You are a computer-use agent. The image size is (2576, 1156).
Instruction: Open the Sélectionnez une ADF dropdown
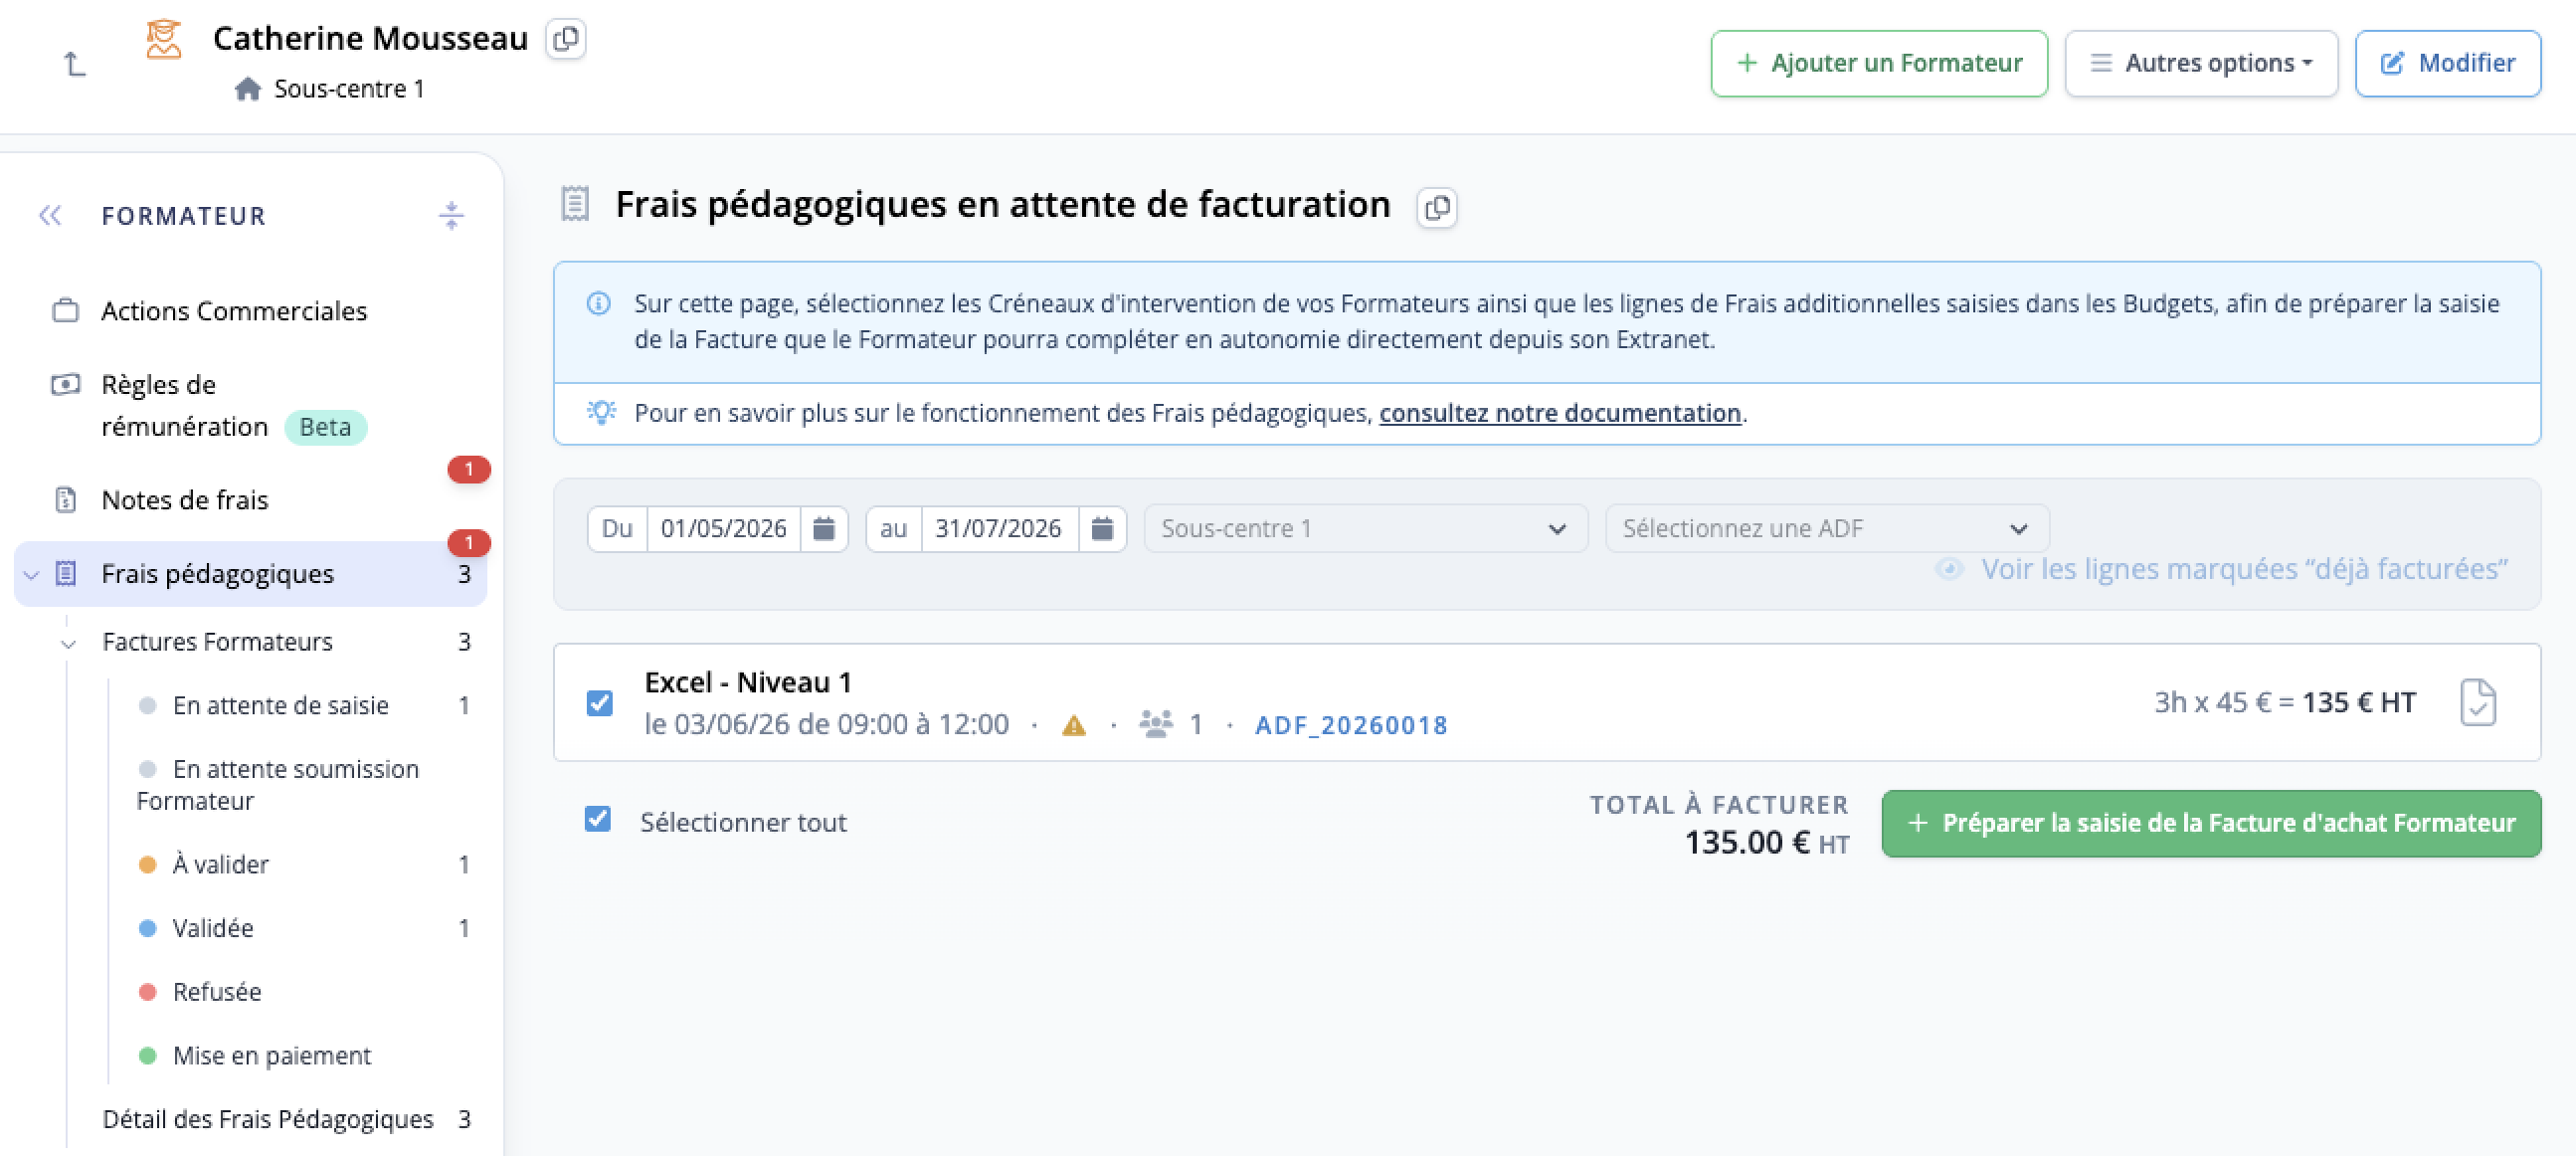tap(1827, 528)
